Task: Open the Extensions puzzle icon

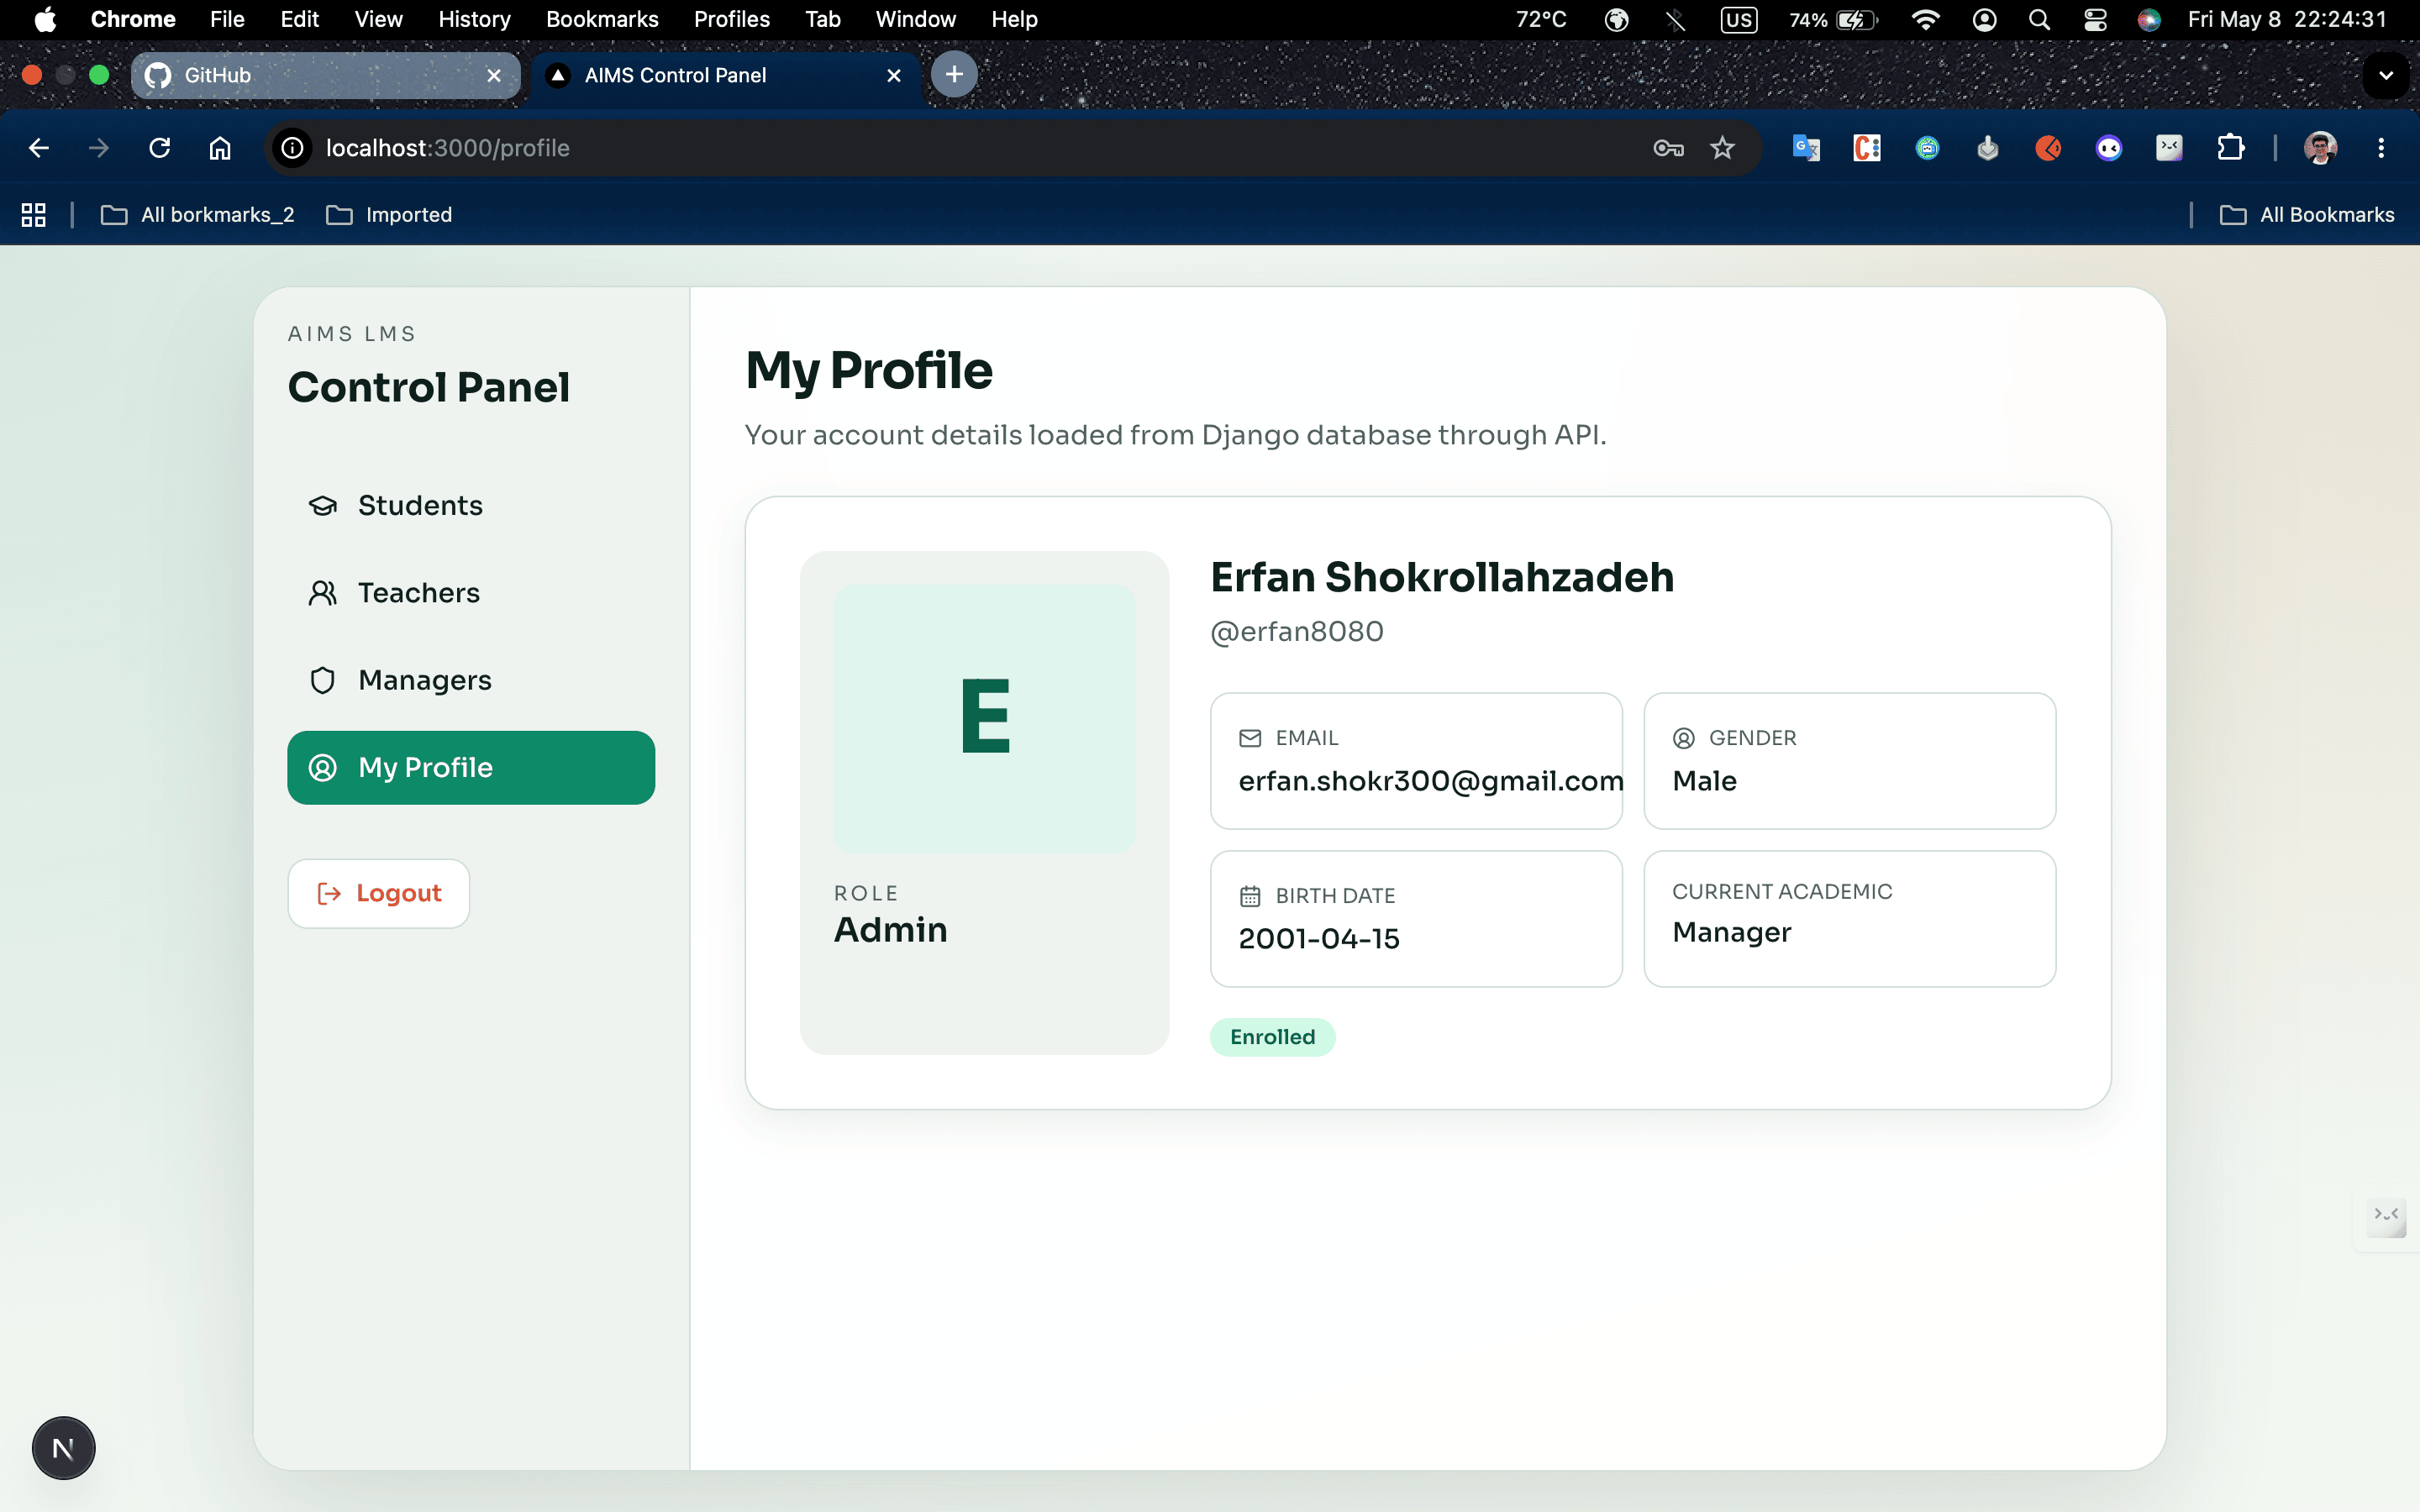Action: tap(2230, 148)
